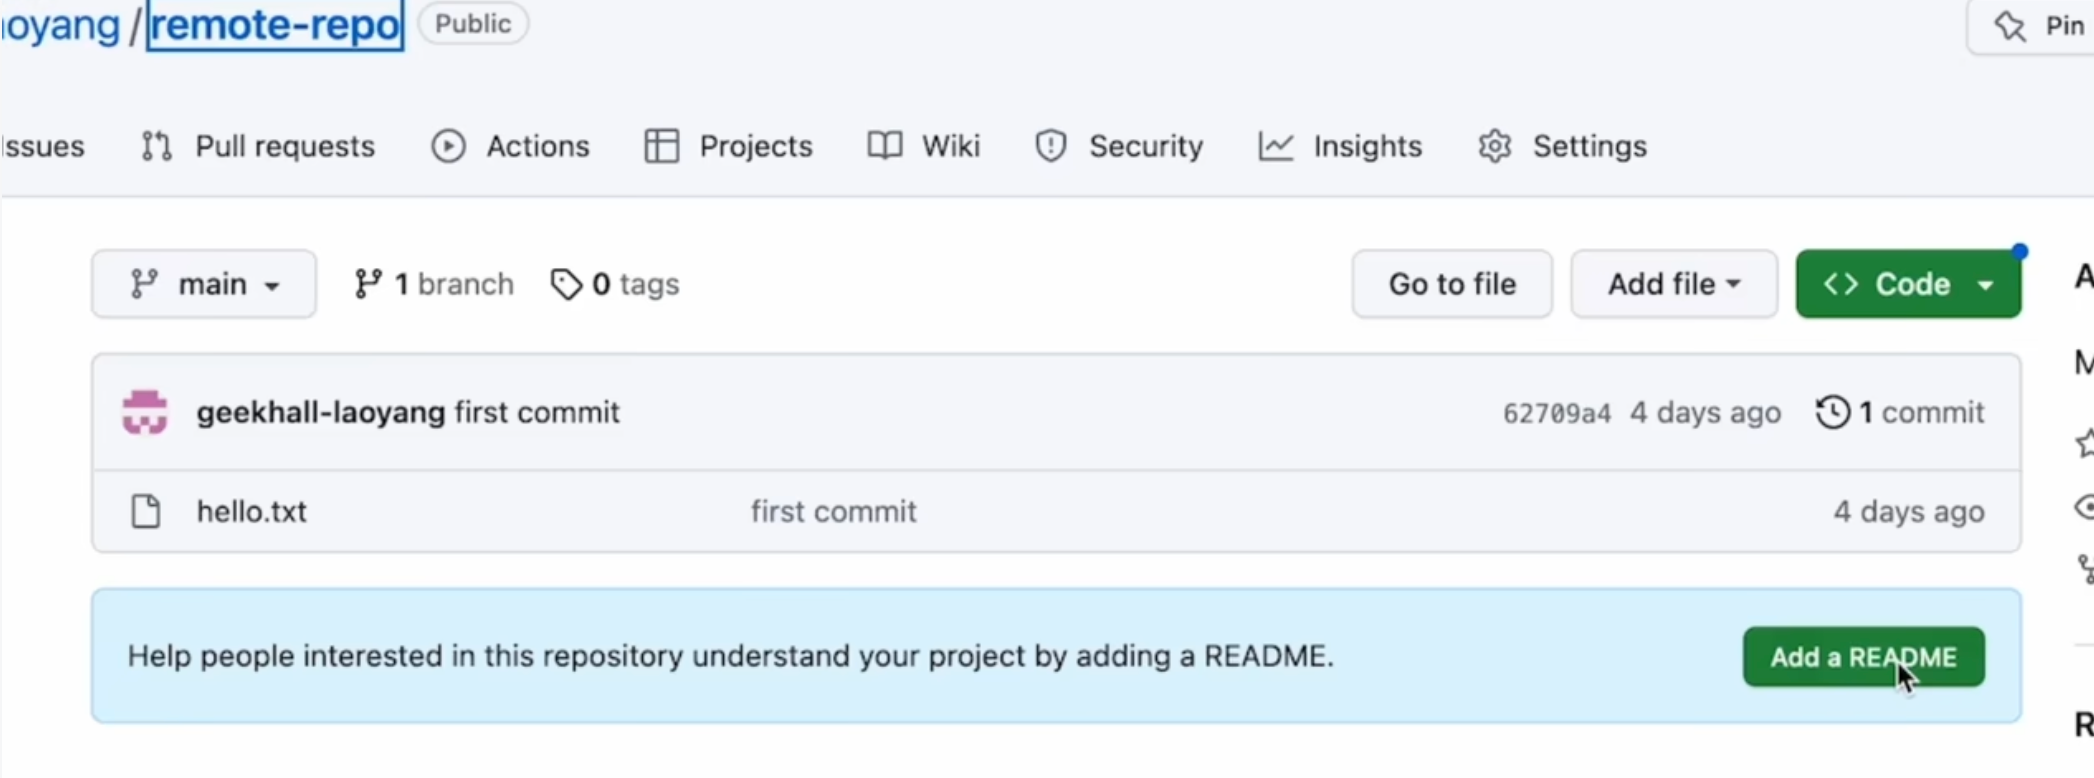Click the code brackets icon on Code button
Screen dimensions: 2094x778
(1840, 284)
